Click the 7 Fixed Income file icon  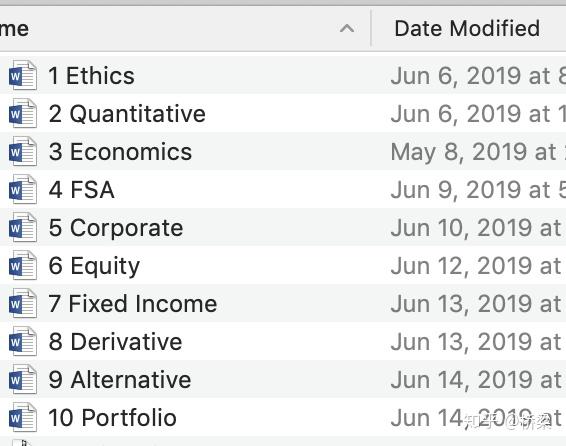23,303
